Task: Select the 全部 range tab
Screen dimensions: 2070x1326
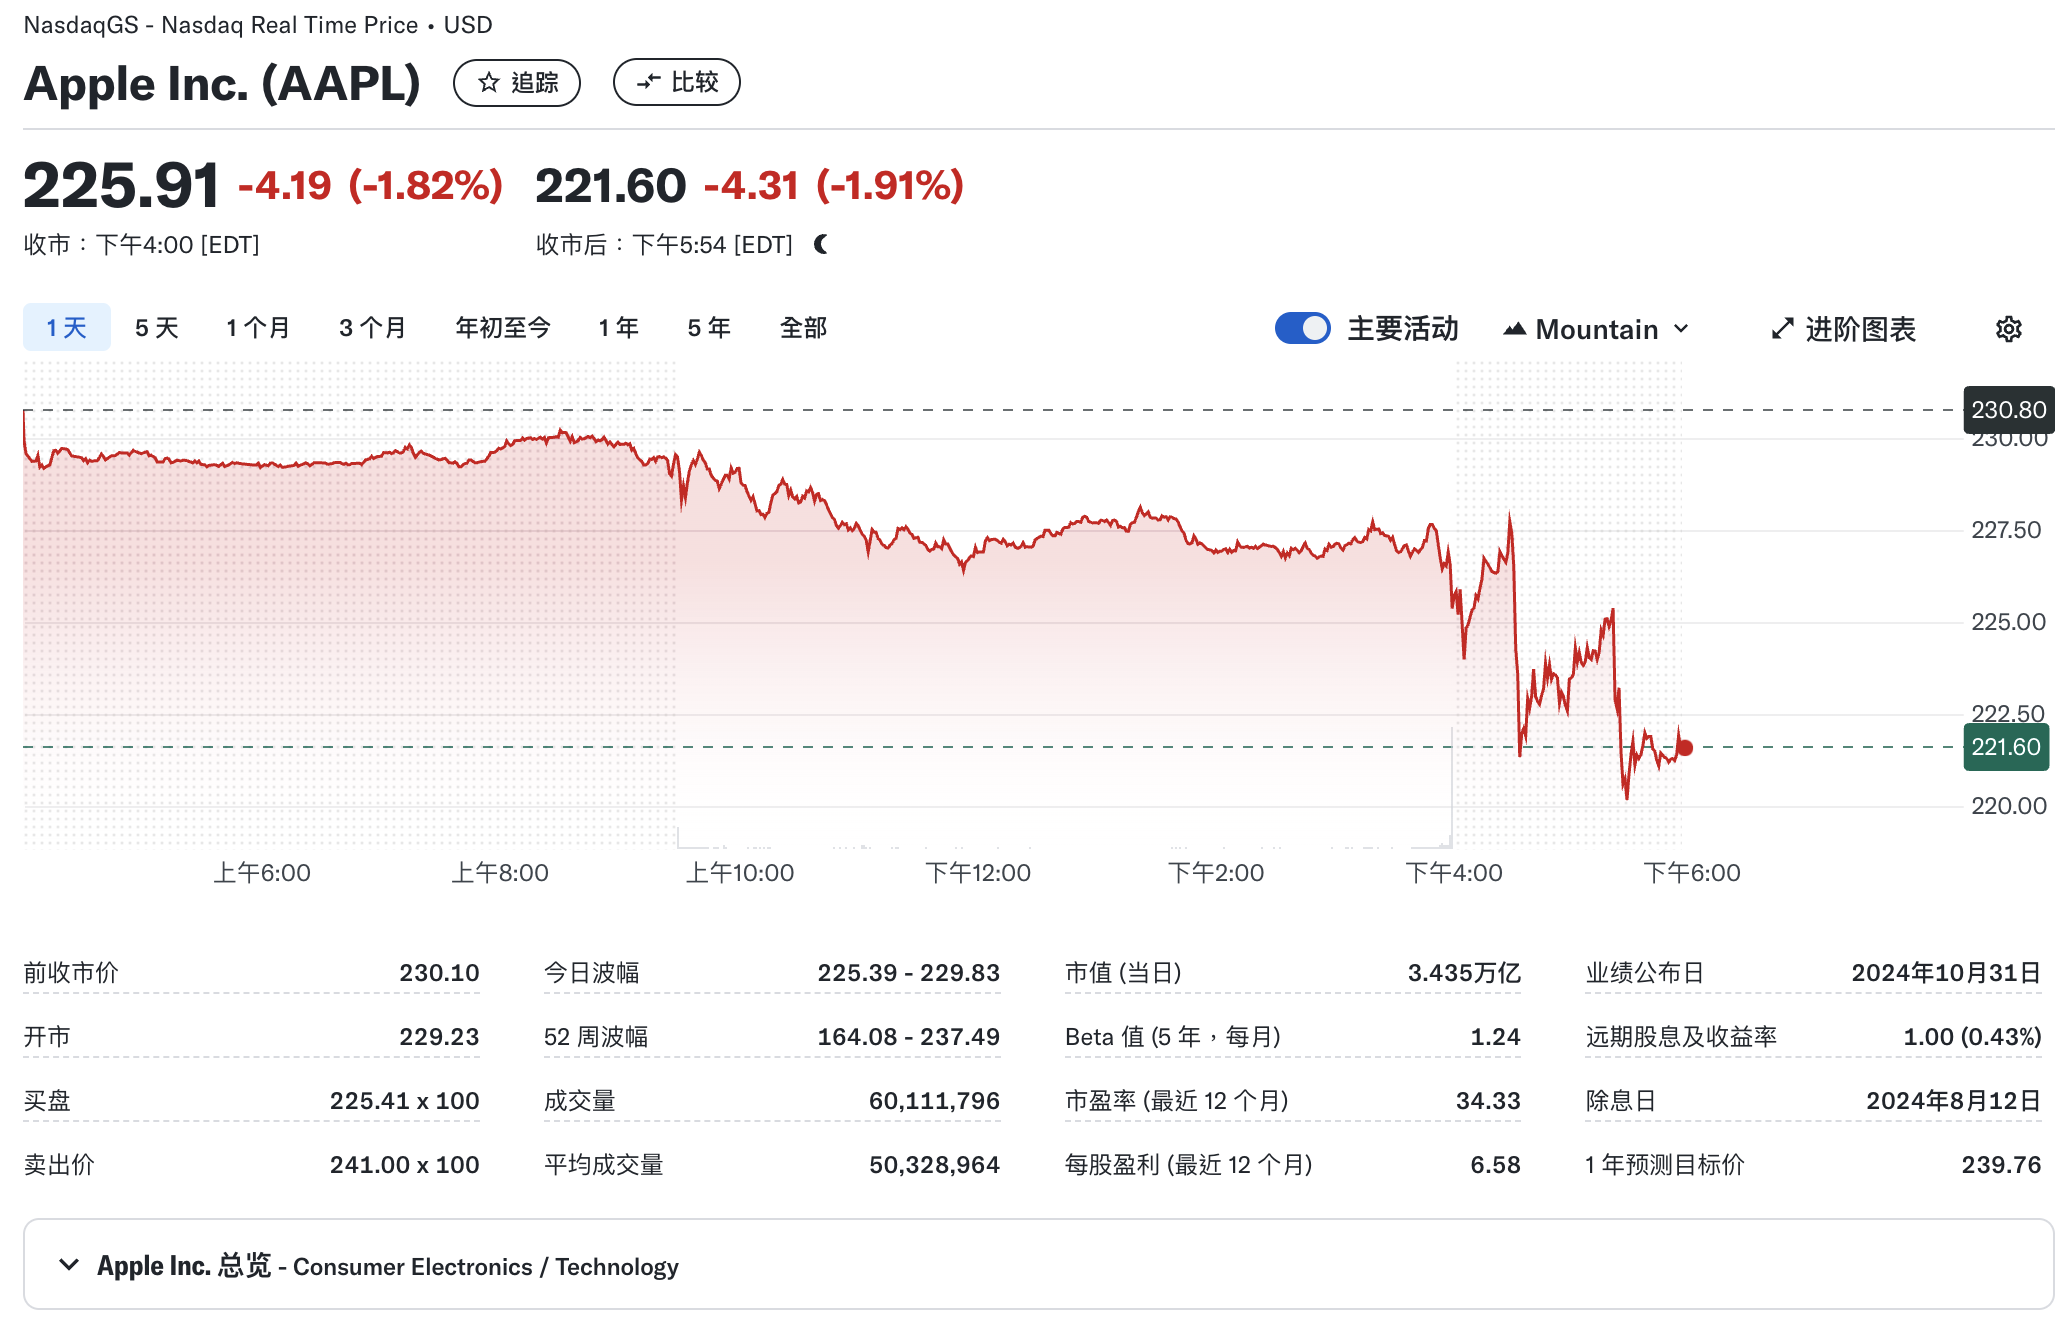Action: pos(804,328)
